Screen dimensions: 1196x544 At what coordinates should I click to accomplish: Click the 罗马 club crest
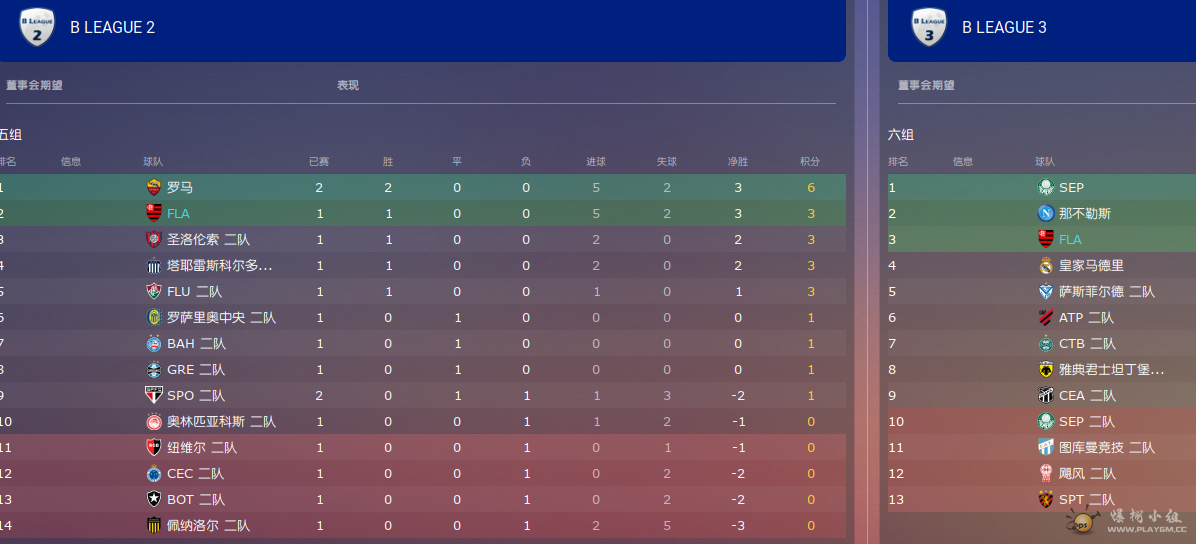click(x=154, y=188)
